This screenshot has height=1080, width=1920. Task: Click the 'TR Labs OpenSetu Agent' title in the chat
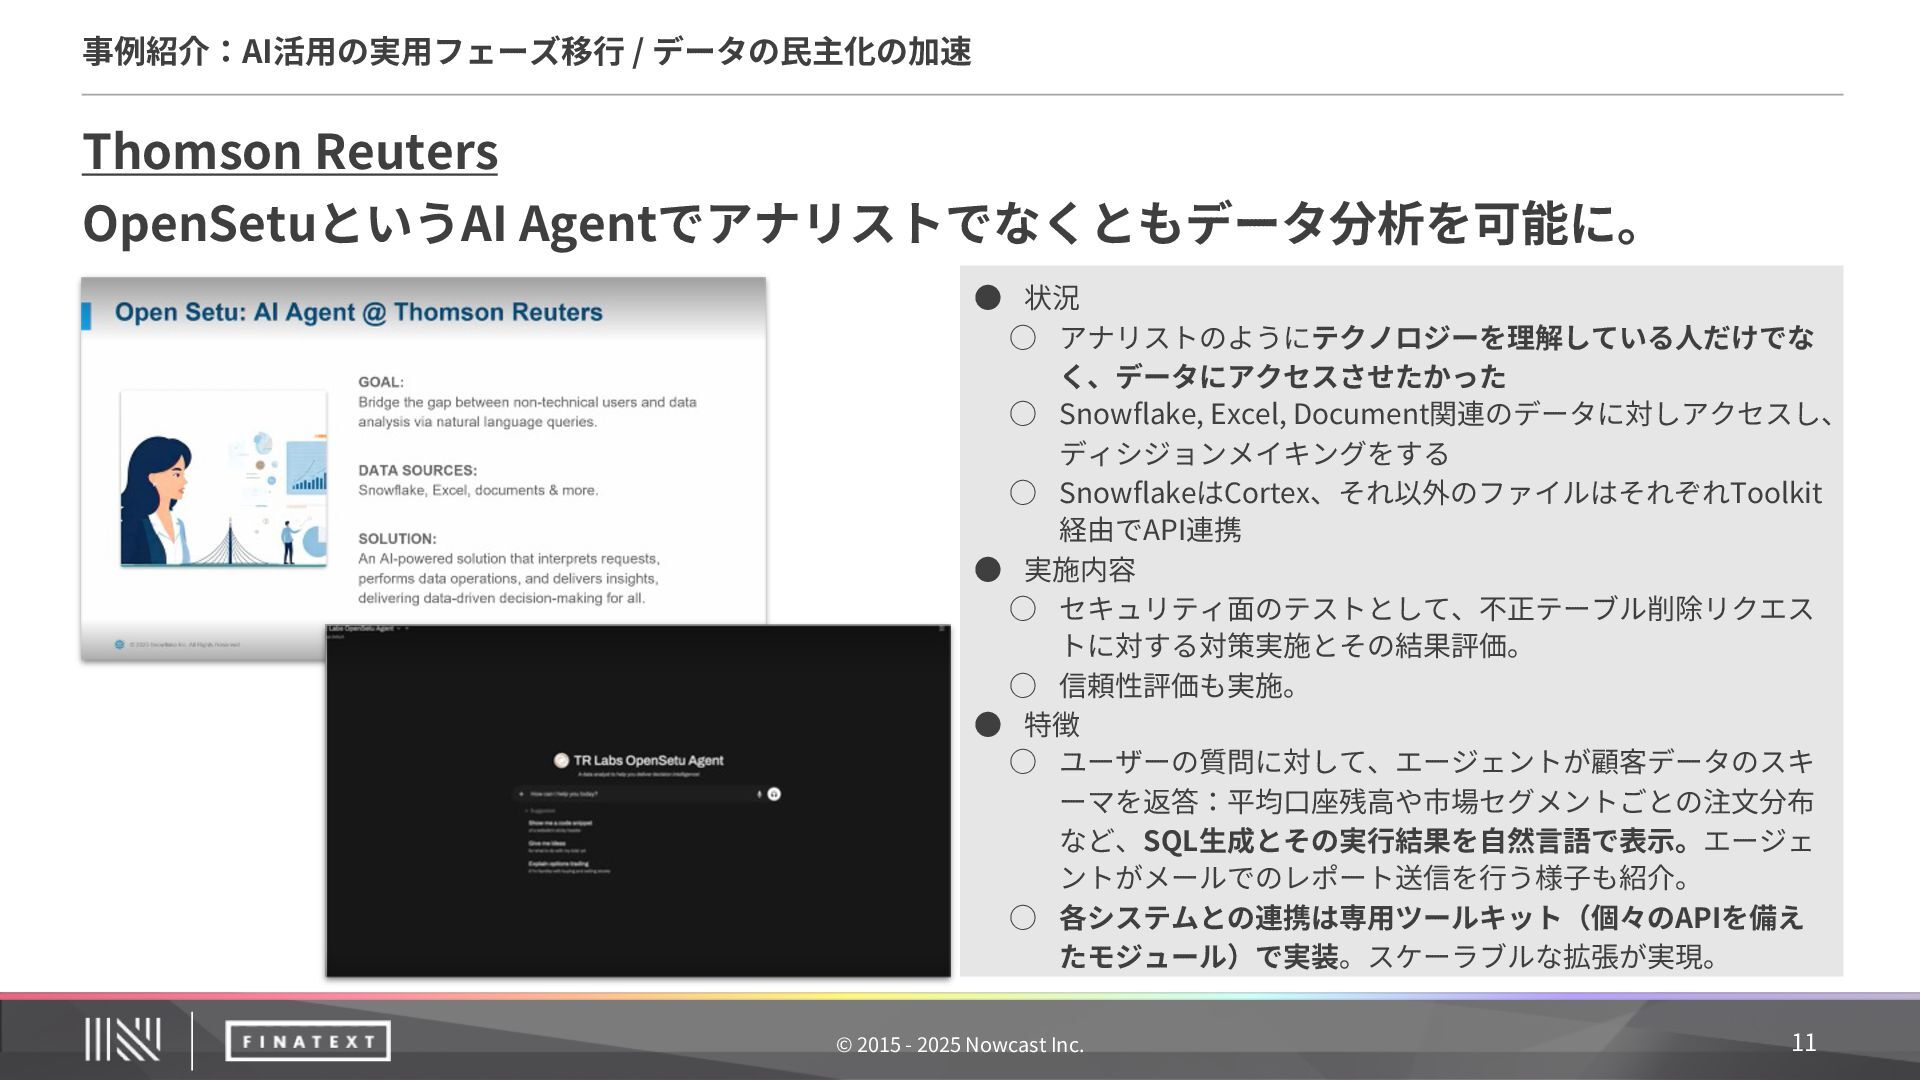coord(648,760)
